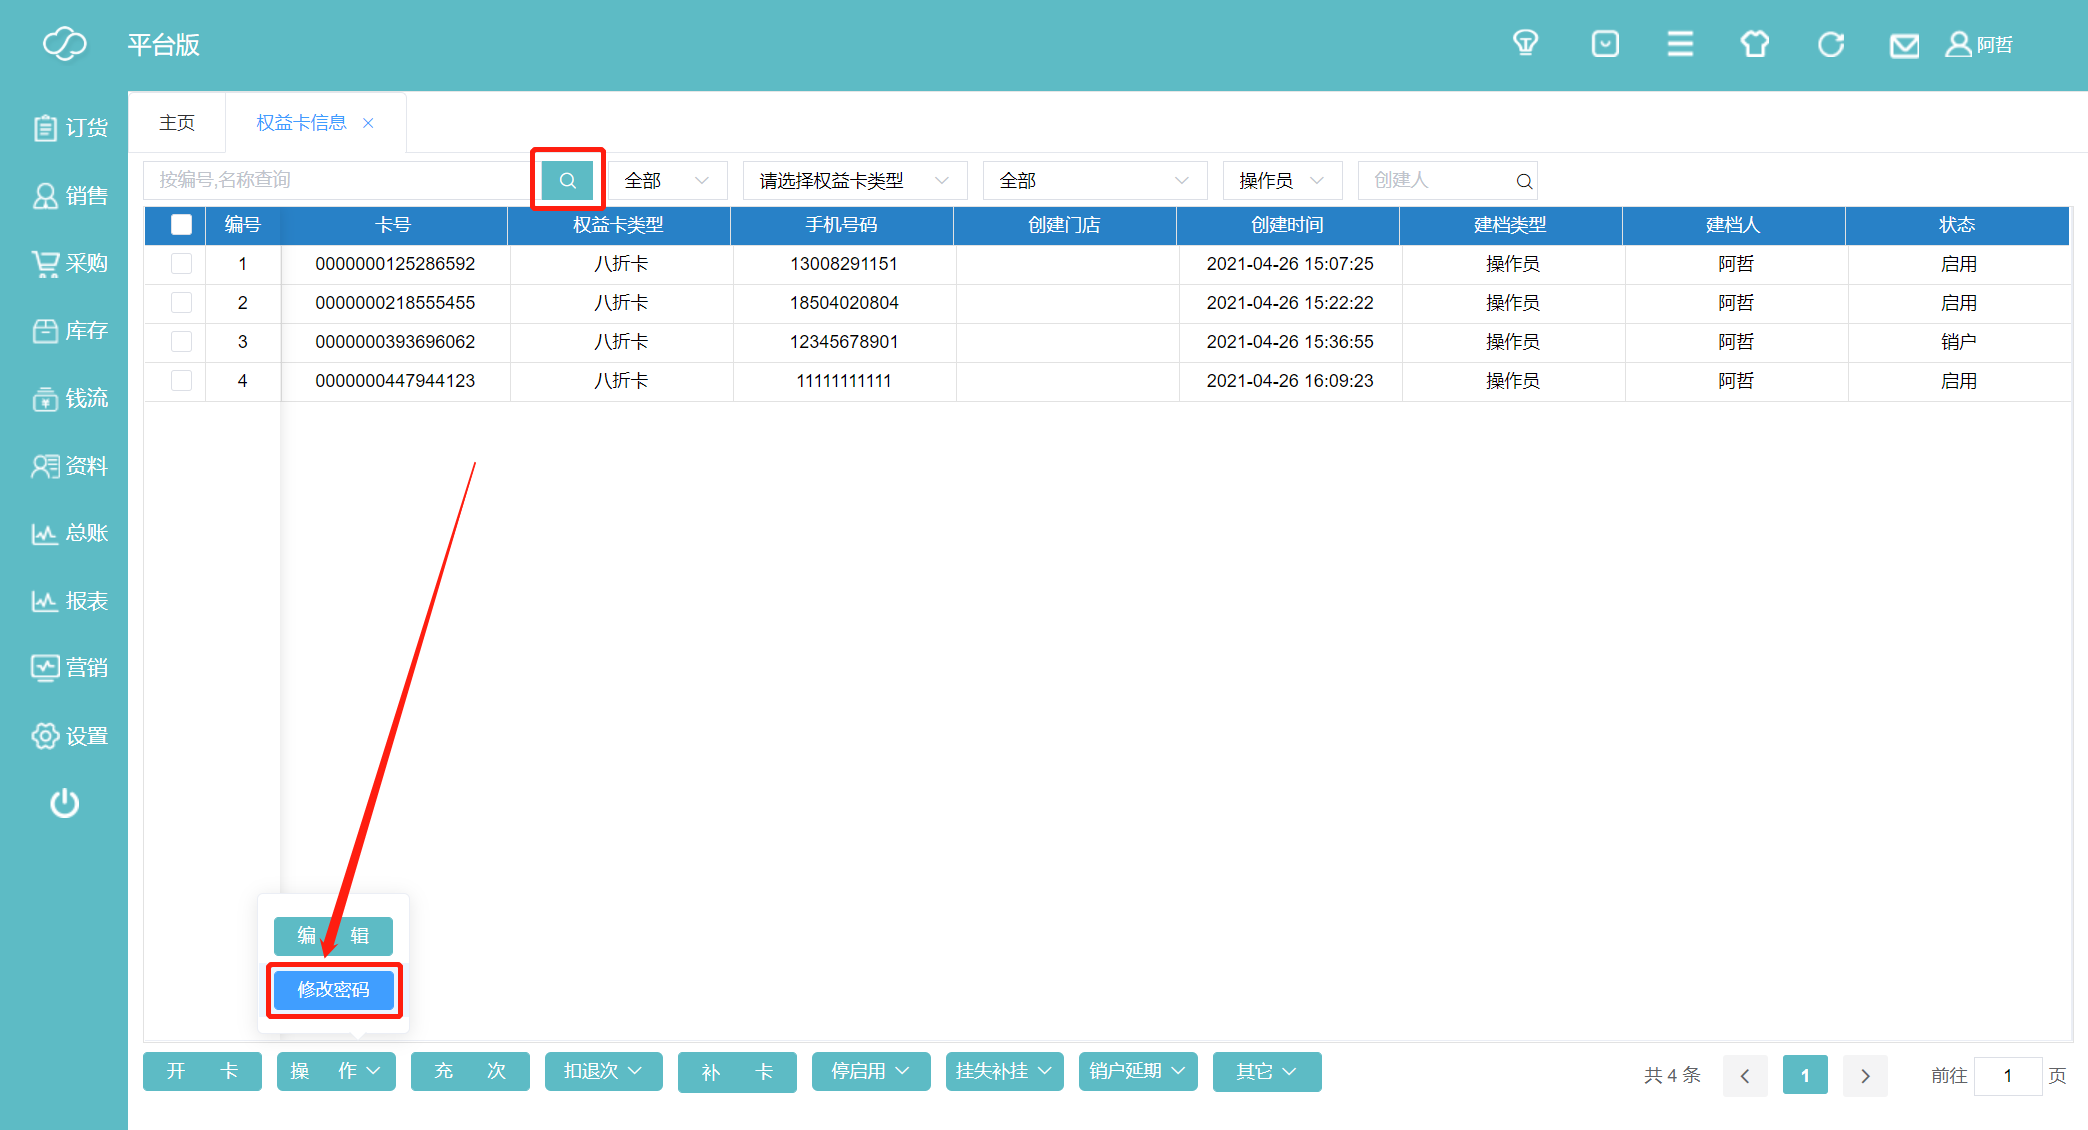Expand the 停启用 dropdown button
This screenshot has width=2088, height=1130.
tap(870, 1071)
